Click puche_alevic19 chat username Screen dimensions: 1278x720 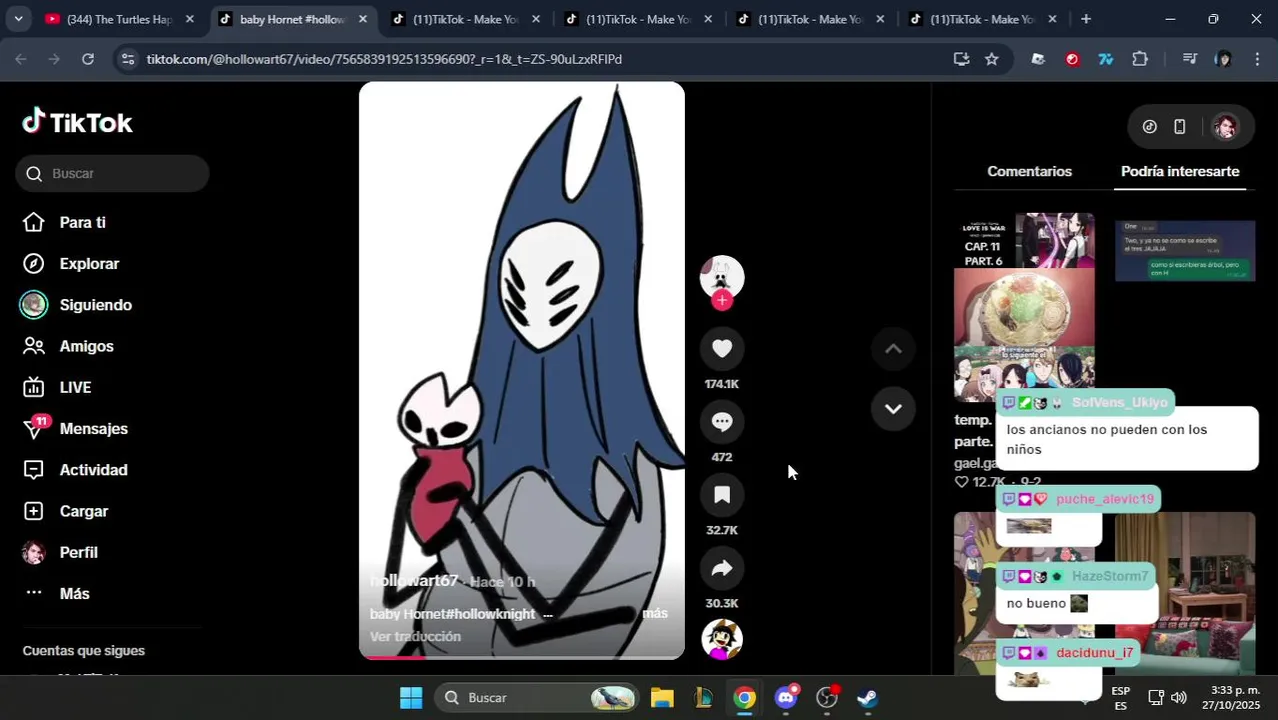[x=1104, y=499]
